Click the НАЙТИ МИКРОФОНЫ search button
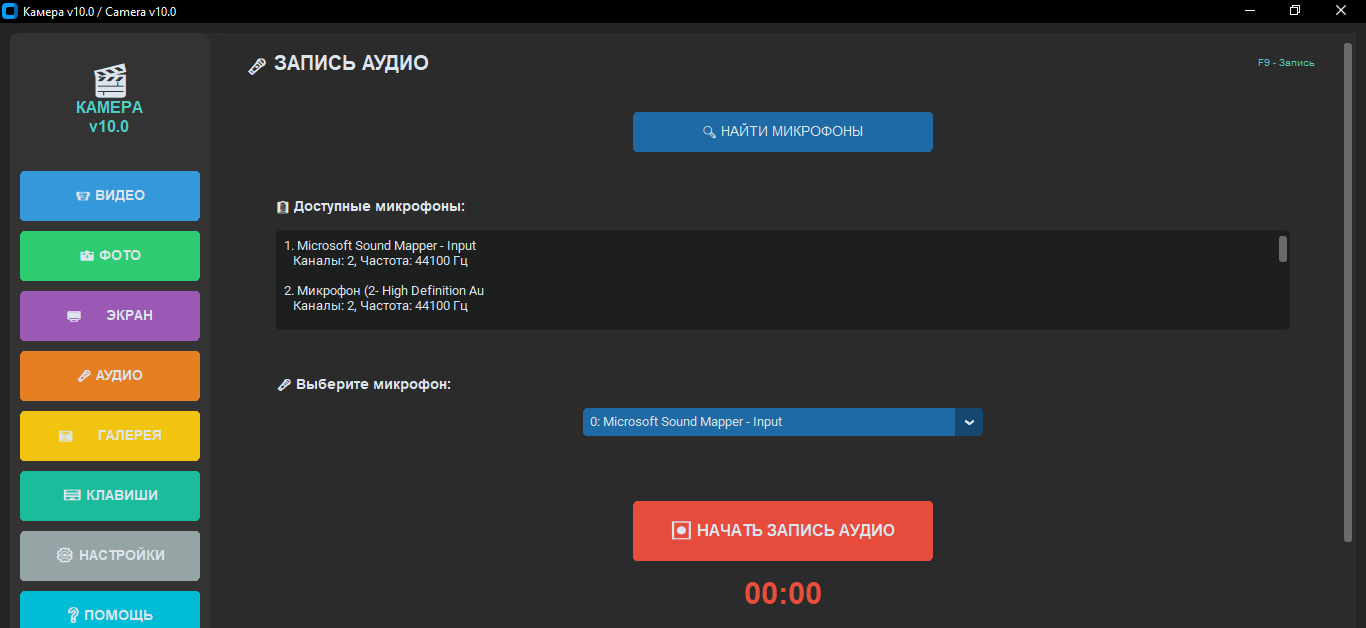The height and width of the screenshot is (628, 1366). click(x=782, y=132)
